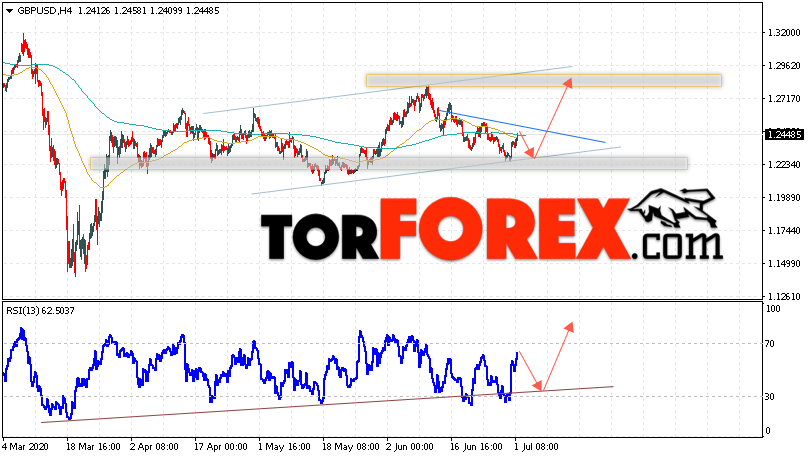The height and width of the screenshot is (458, 808).
Task: Select the upper resistance zone rectangle
Action: coord(544,80)
